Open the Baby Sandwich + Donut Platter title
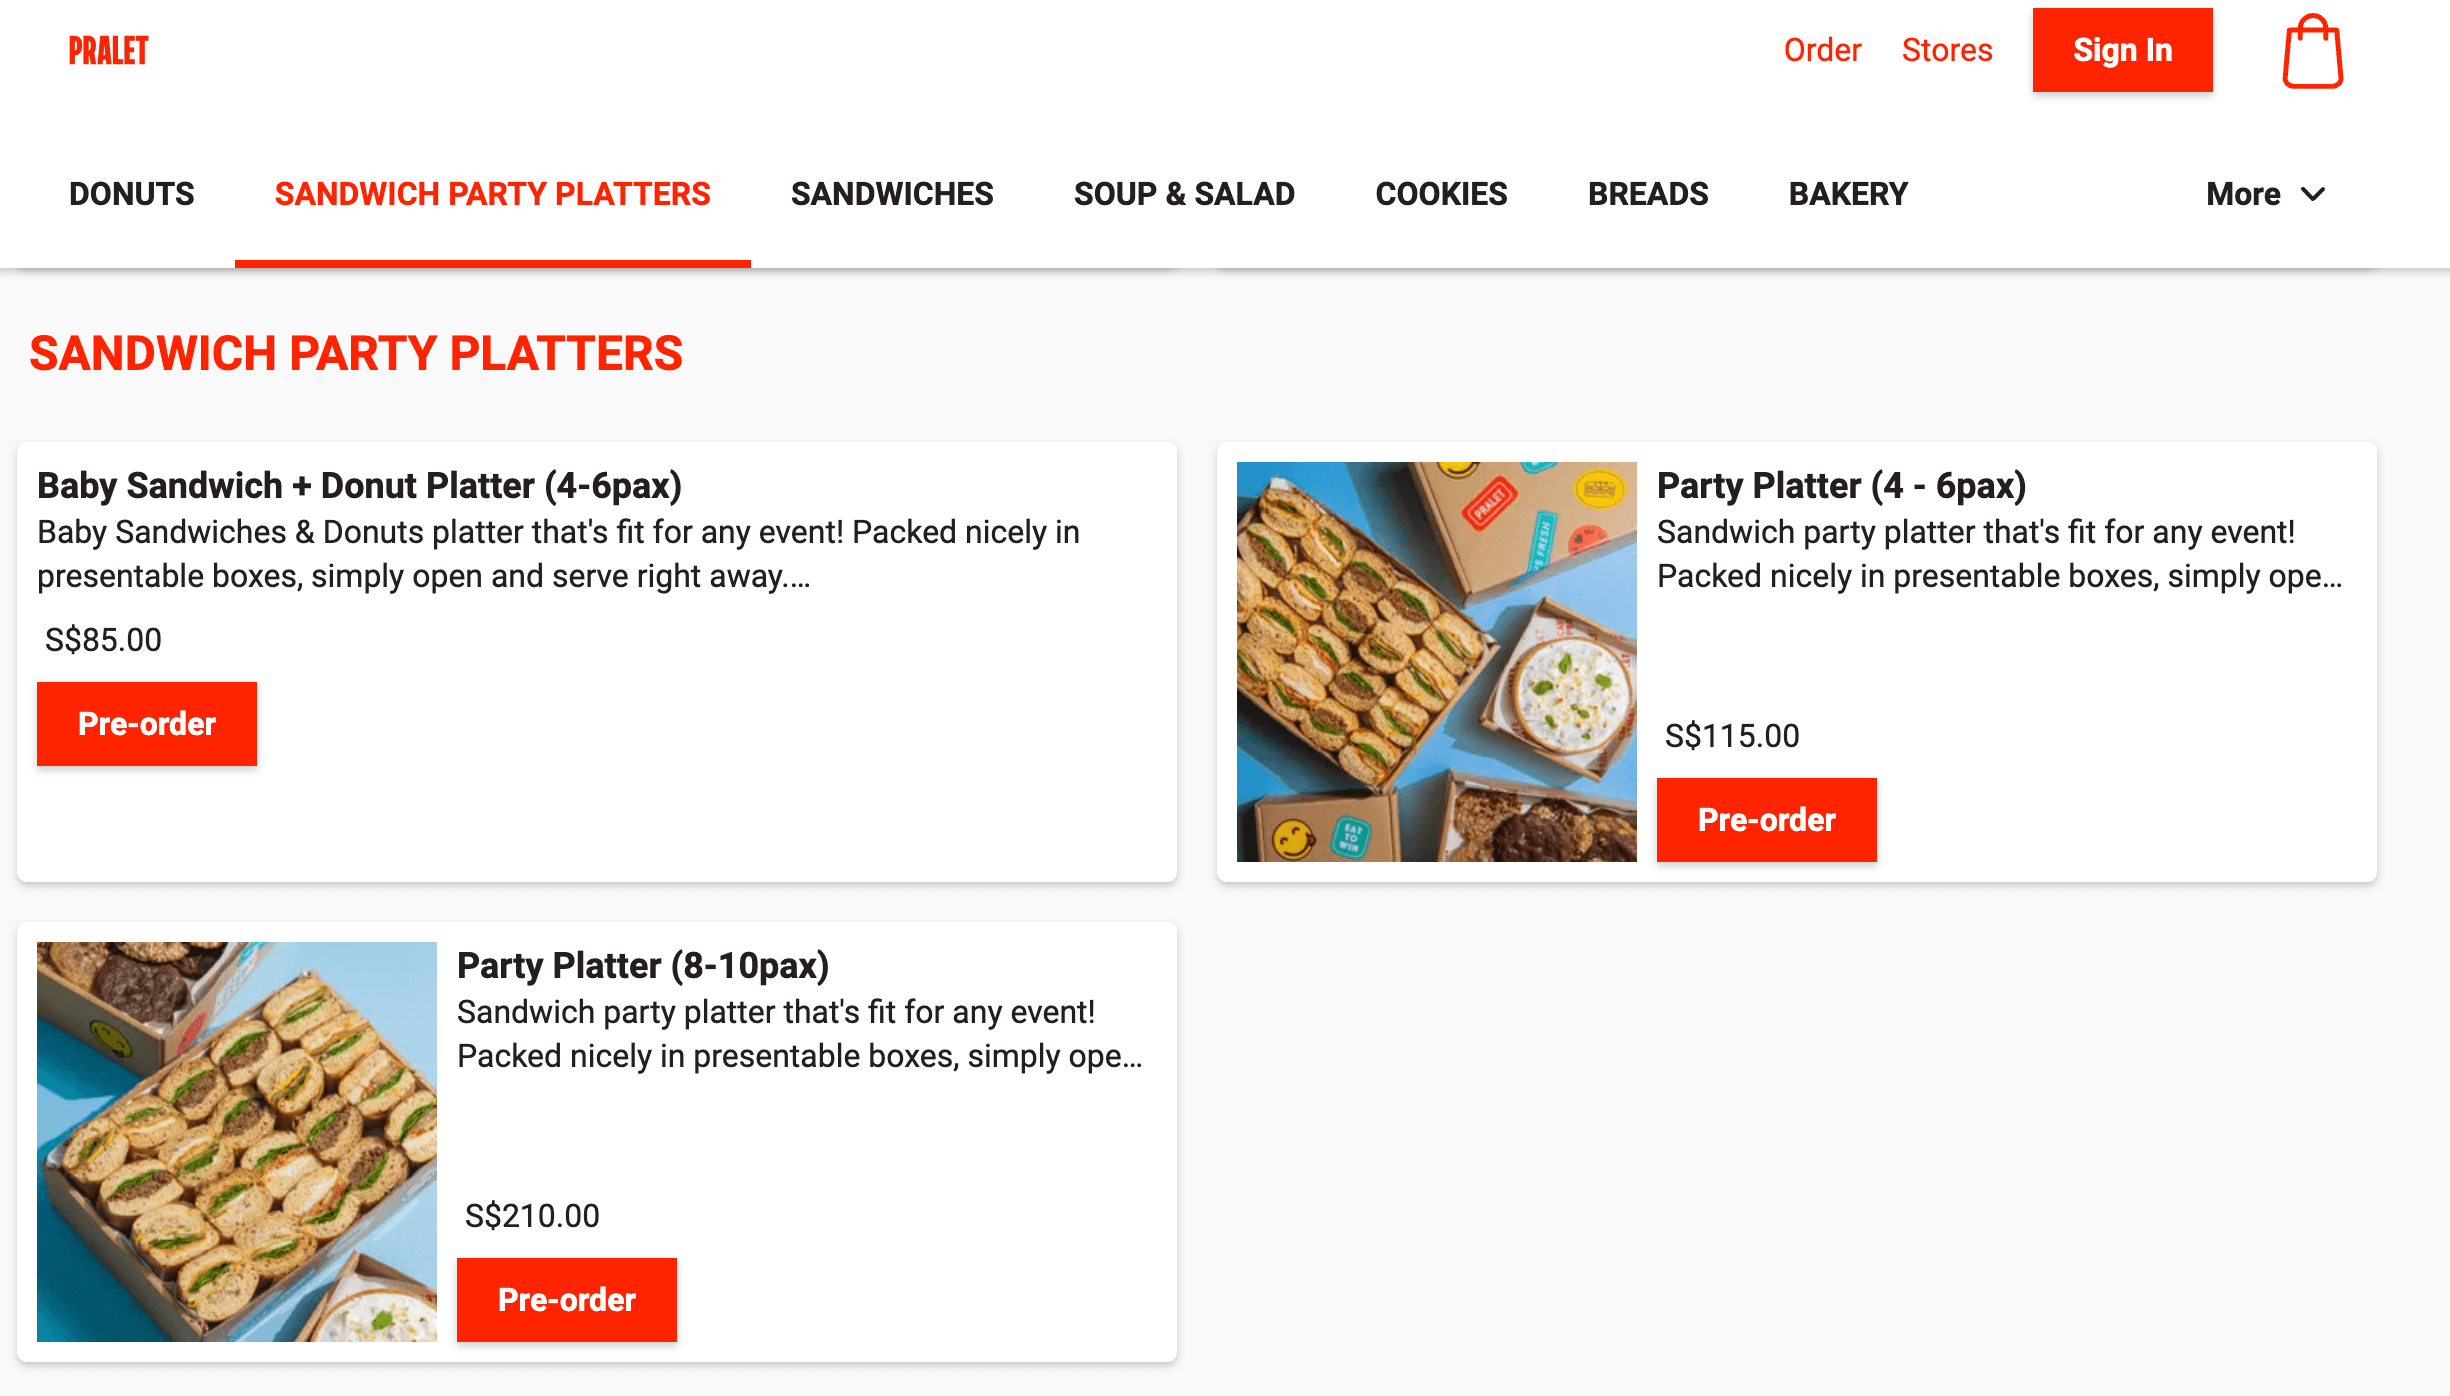The height and width of the screenshot is (1396, 2450). point(359,486)
